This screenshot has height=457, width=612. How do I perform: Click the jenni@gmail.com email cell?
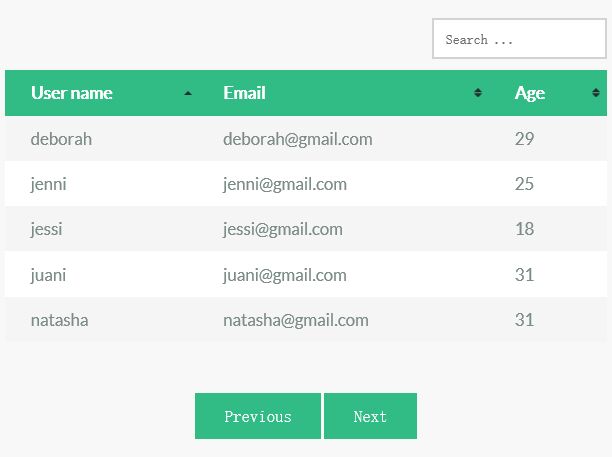(x=285, y=184)
